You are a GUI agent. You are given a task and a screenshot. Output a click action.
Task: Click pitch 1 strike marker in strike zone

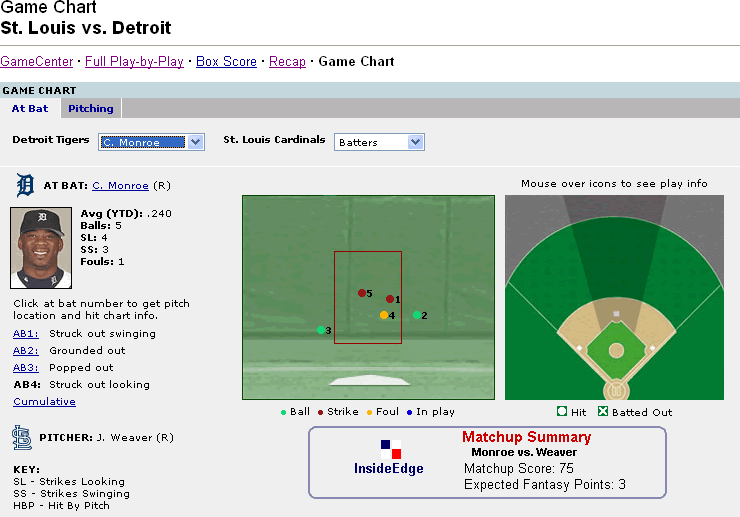[390, 298]
